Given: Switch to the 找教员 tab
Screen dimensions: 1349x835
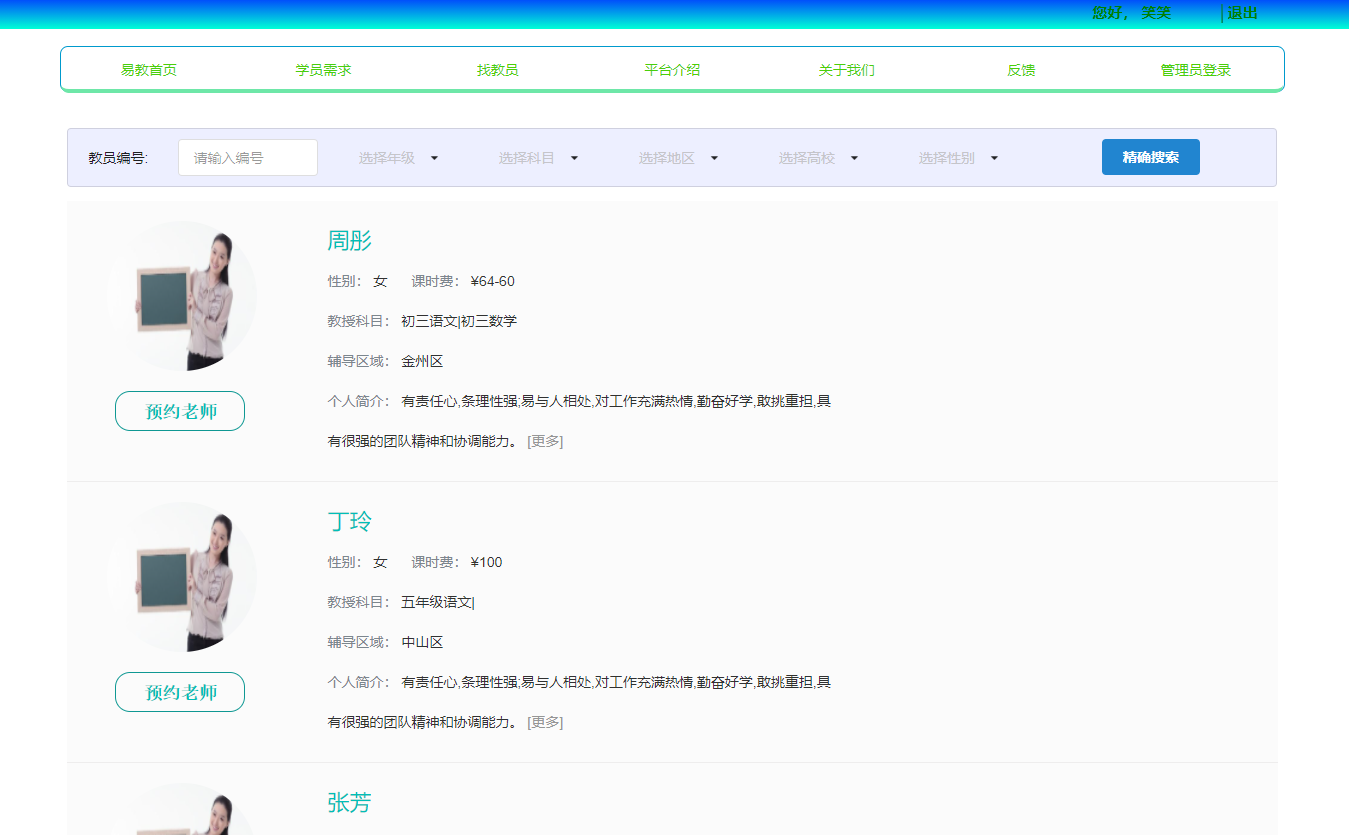Looking at the screenshot, I should coord(497,69).
